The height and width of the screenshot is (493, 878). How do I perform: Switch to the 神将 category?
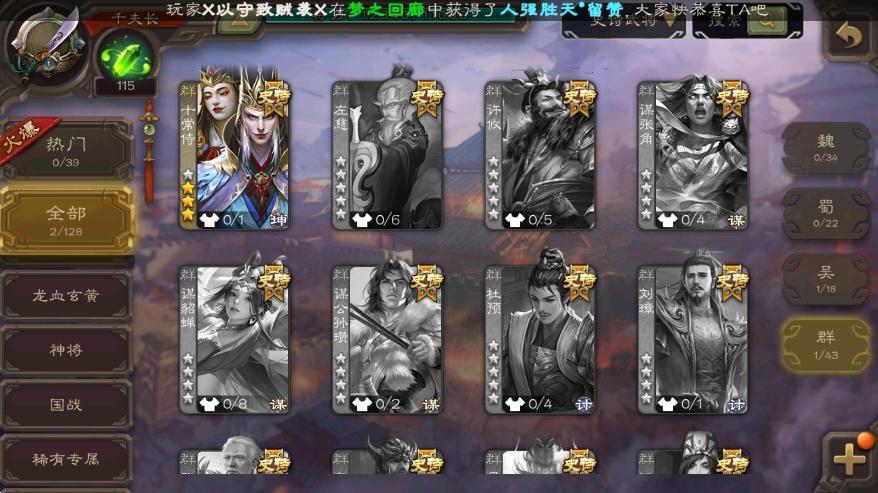67,351
